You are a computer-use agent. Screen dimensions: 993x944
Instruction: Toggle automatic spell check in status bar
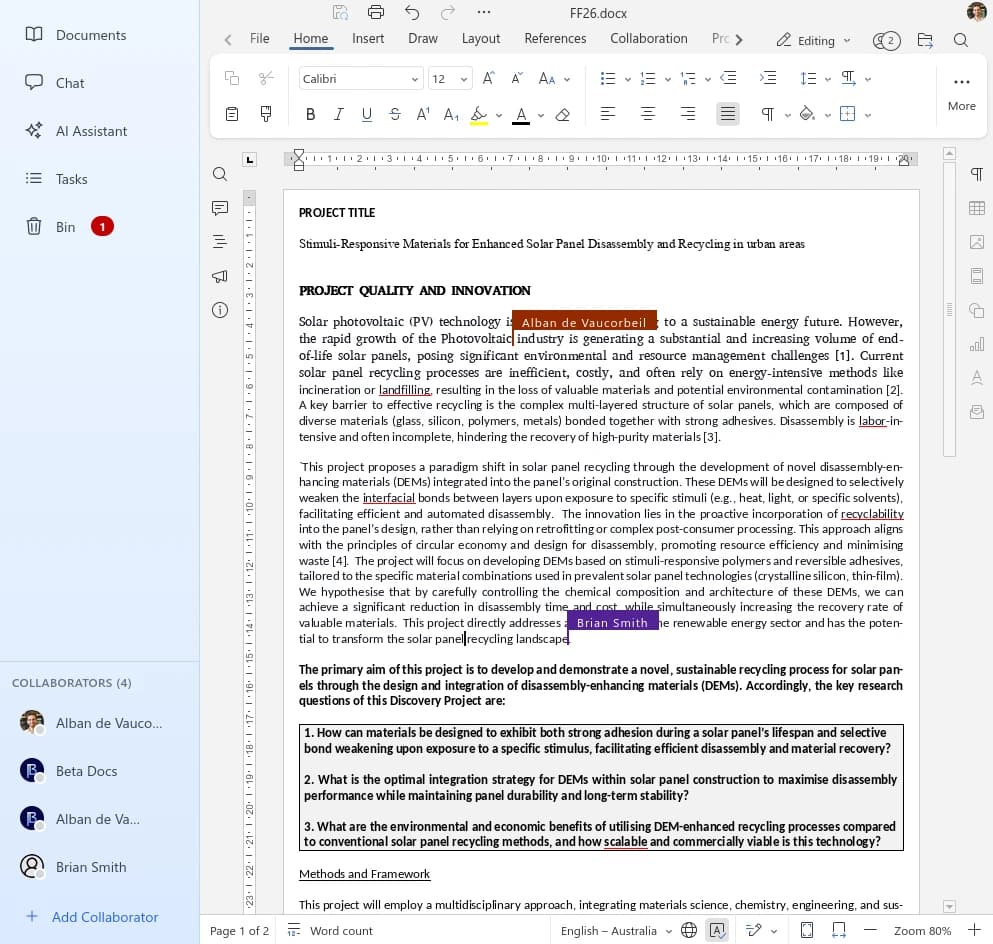click(x=718, y=930)
